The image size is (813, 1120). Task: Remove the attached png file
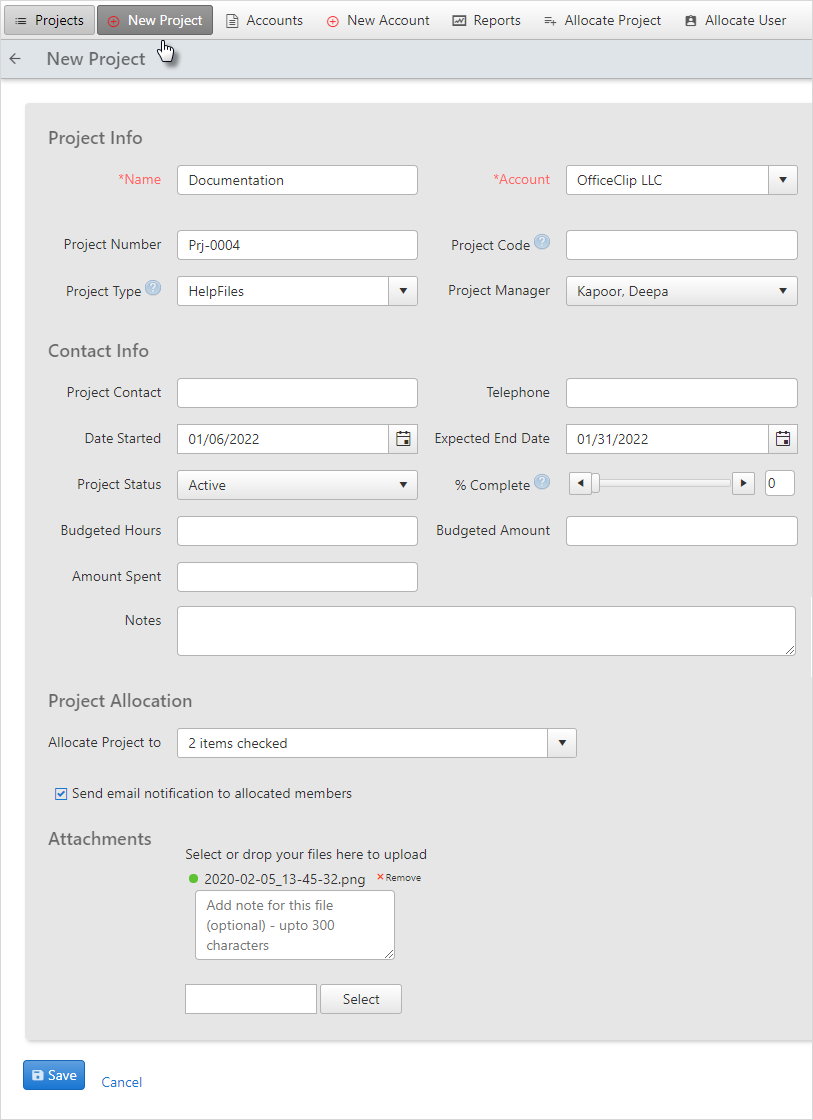click(399, 877)
